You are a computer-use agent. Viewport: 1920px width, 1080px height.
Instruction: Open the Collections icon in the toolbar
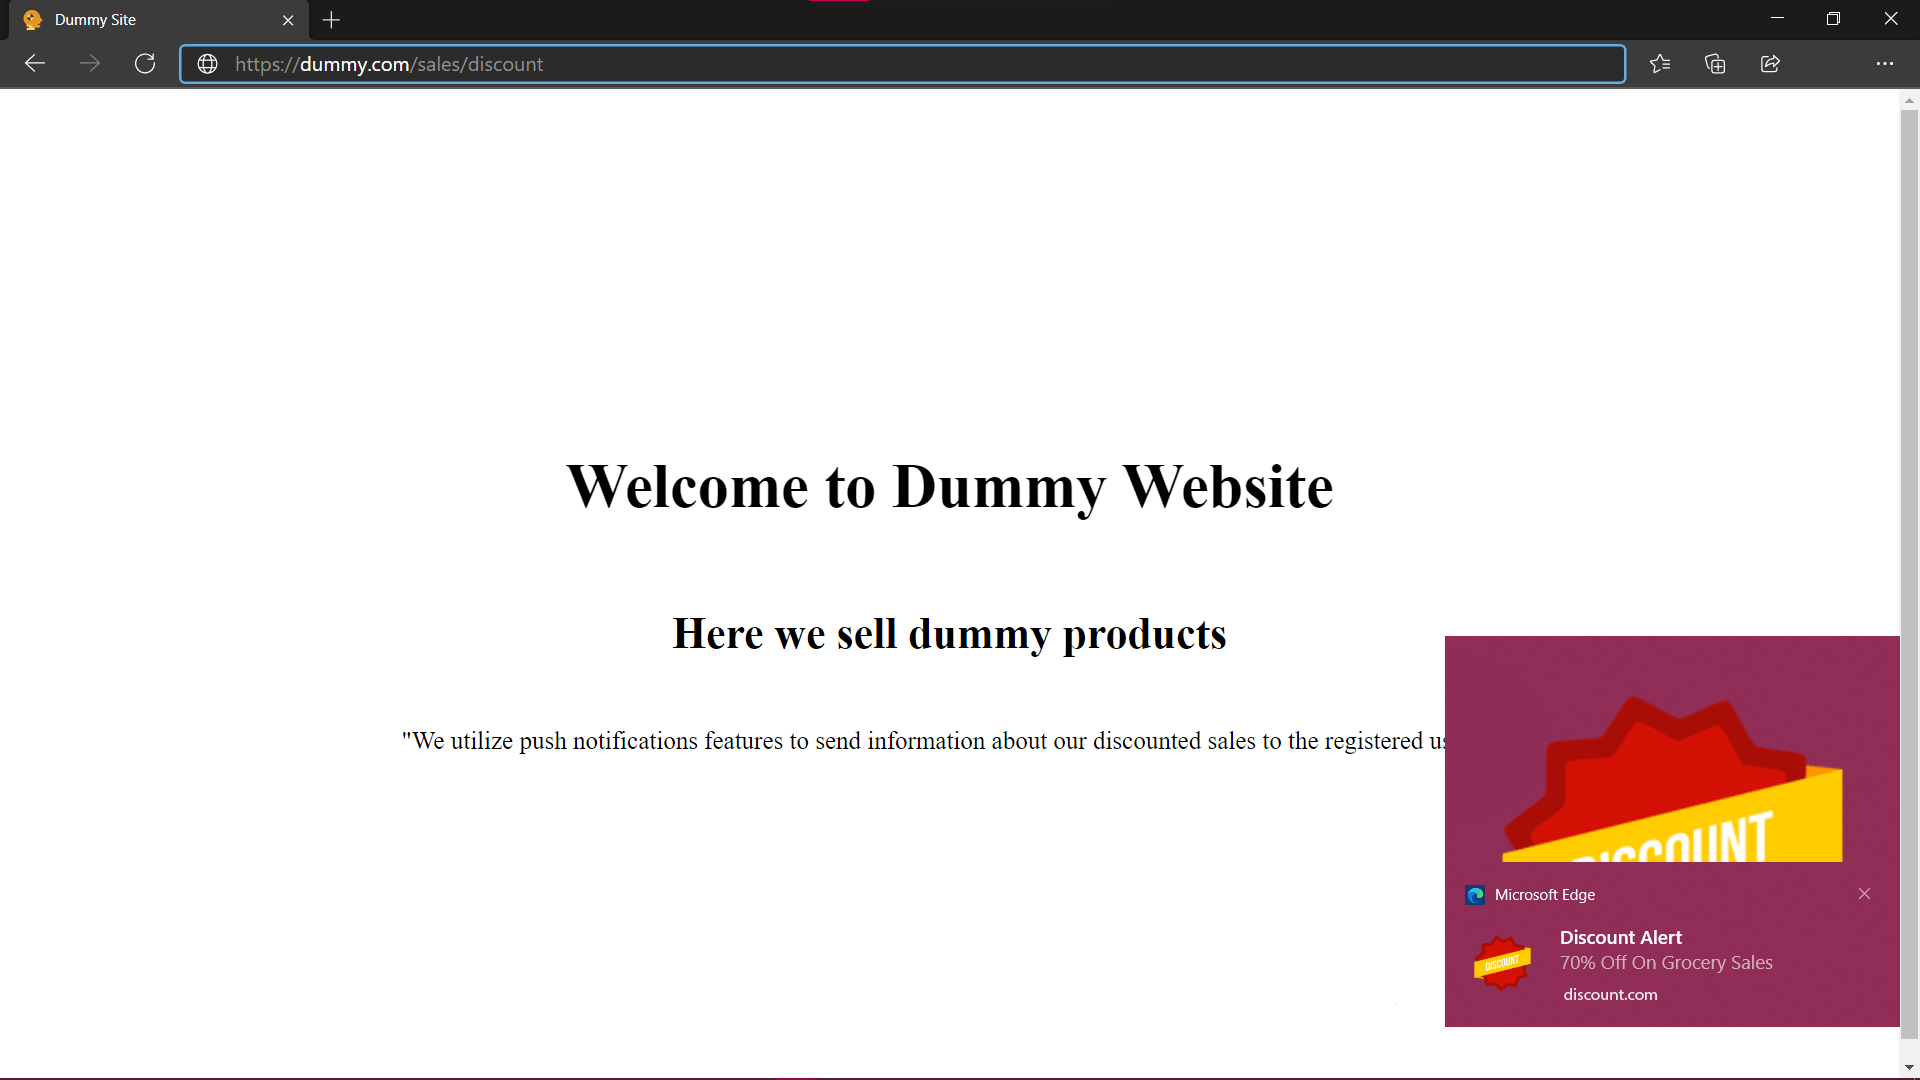point(1715,64)
